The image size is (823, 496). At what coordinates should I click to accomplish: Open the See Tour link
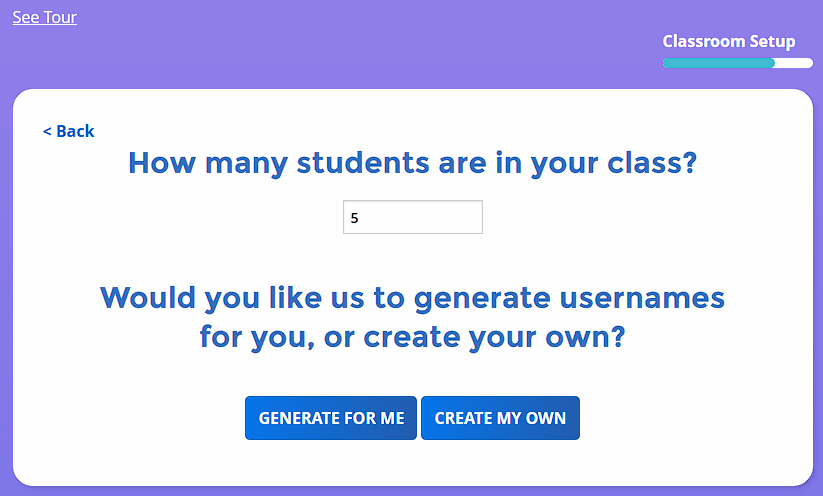pos(45,17)
